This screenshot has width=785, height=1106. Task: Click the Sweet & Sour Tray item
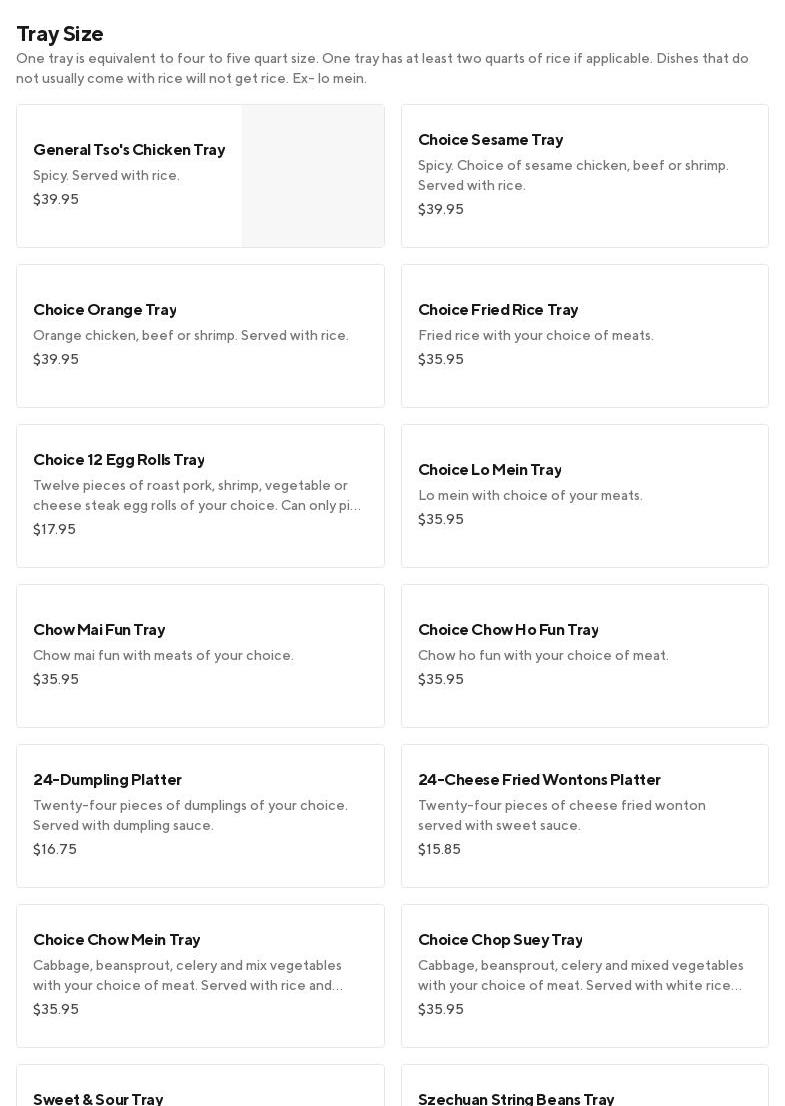[98, 1098]
